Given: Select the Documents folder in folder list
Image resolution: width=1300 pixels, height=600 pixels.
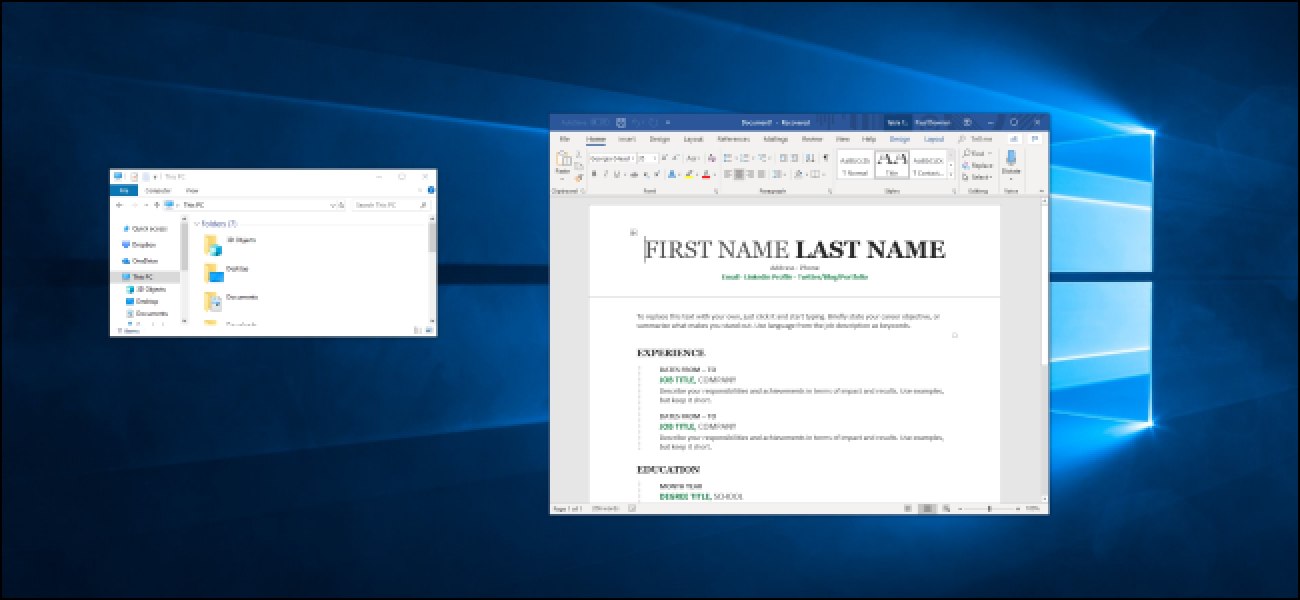Looking at the screenshot, I should click(x=231, y=300).
